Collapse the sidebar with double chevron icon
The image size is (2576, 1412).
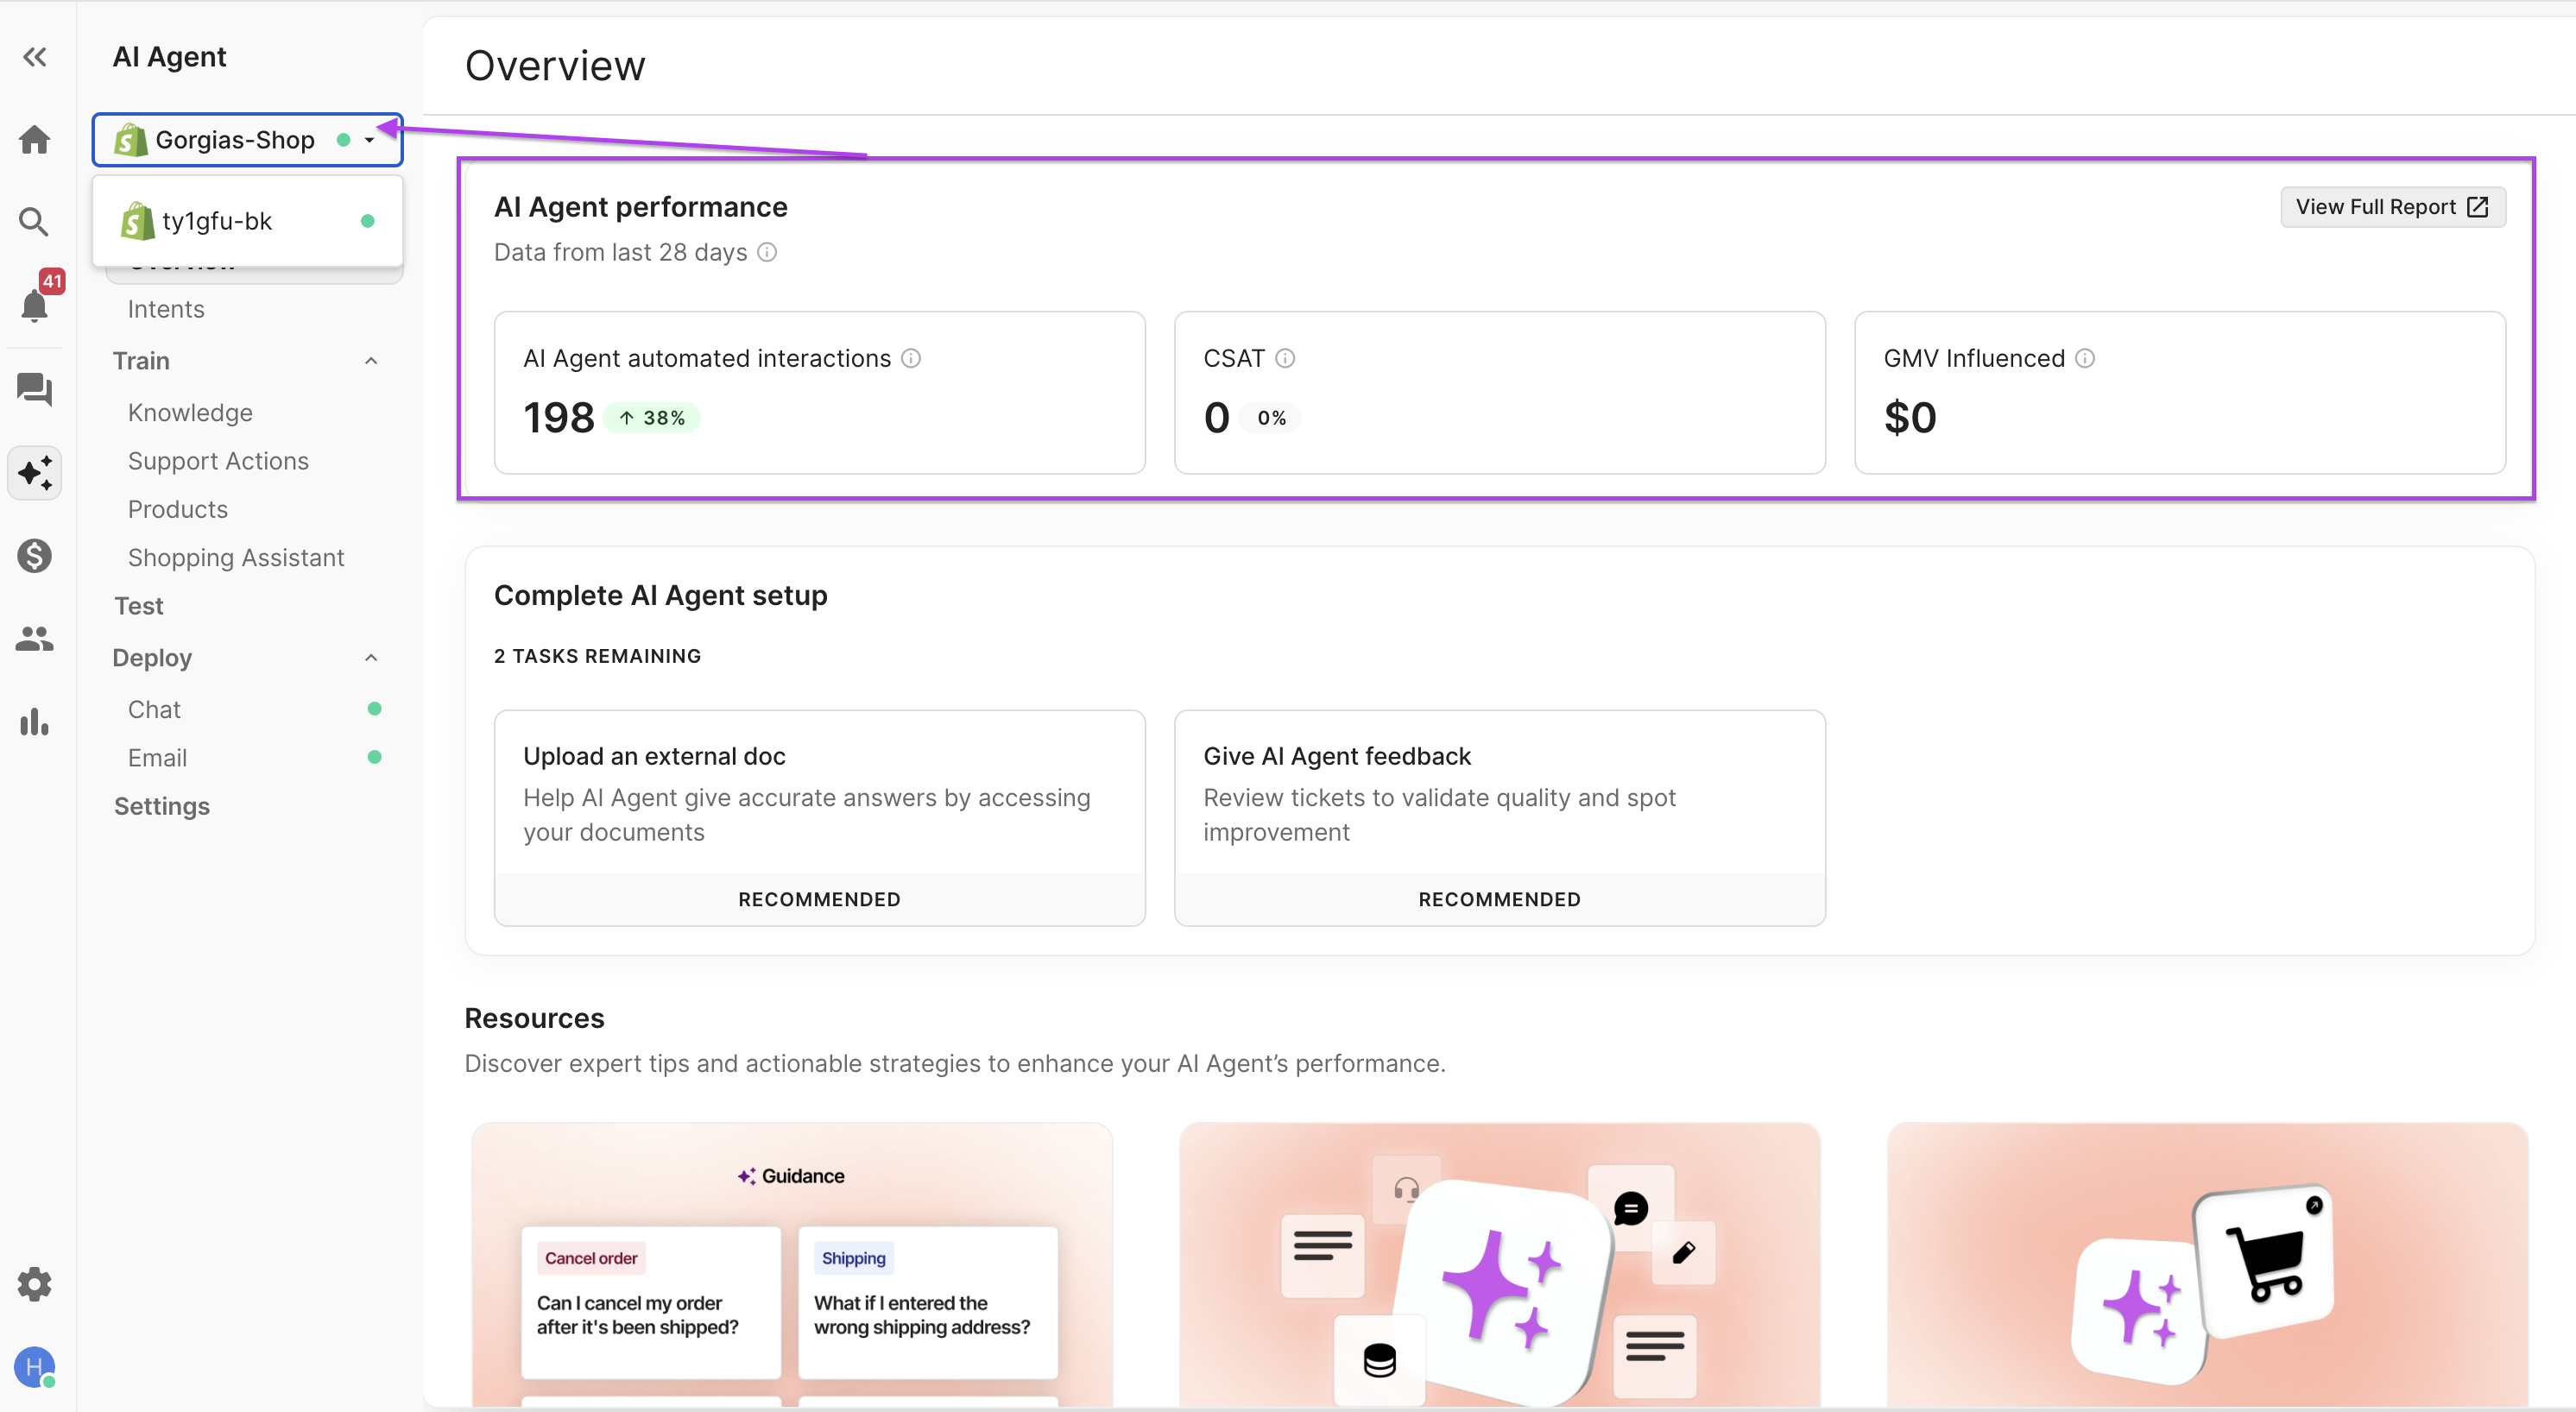(35, 57)
